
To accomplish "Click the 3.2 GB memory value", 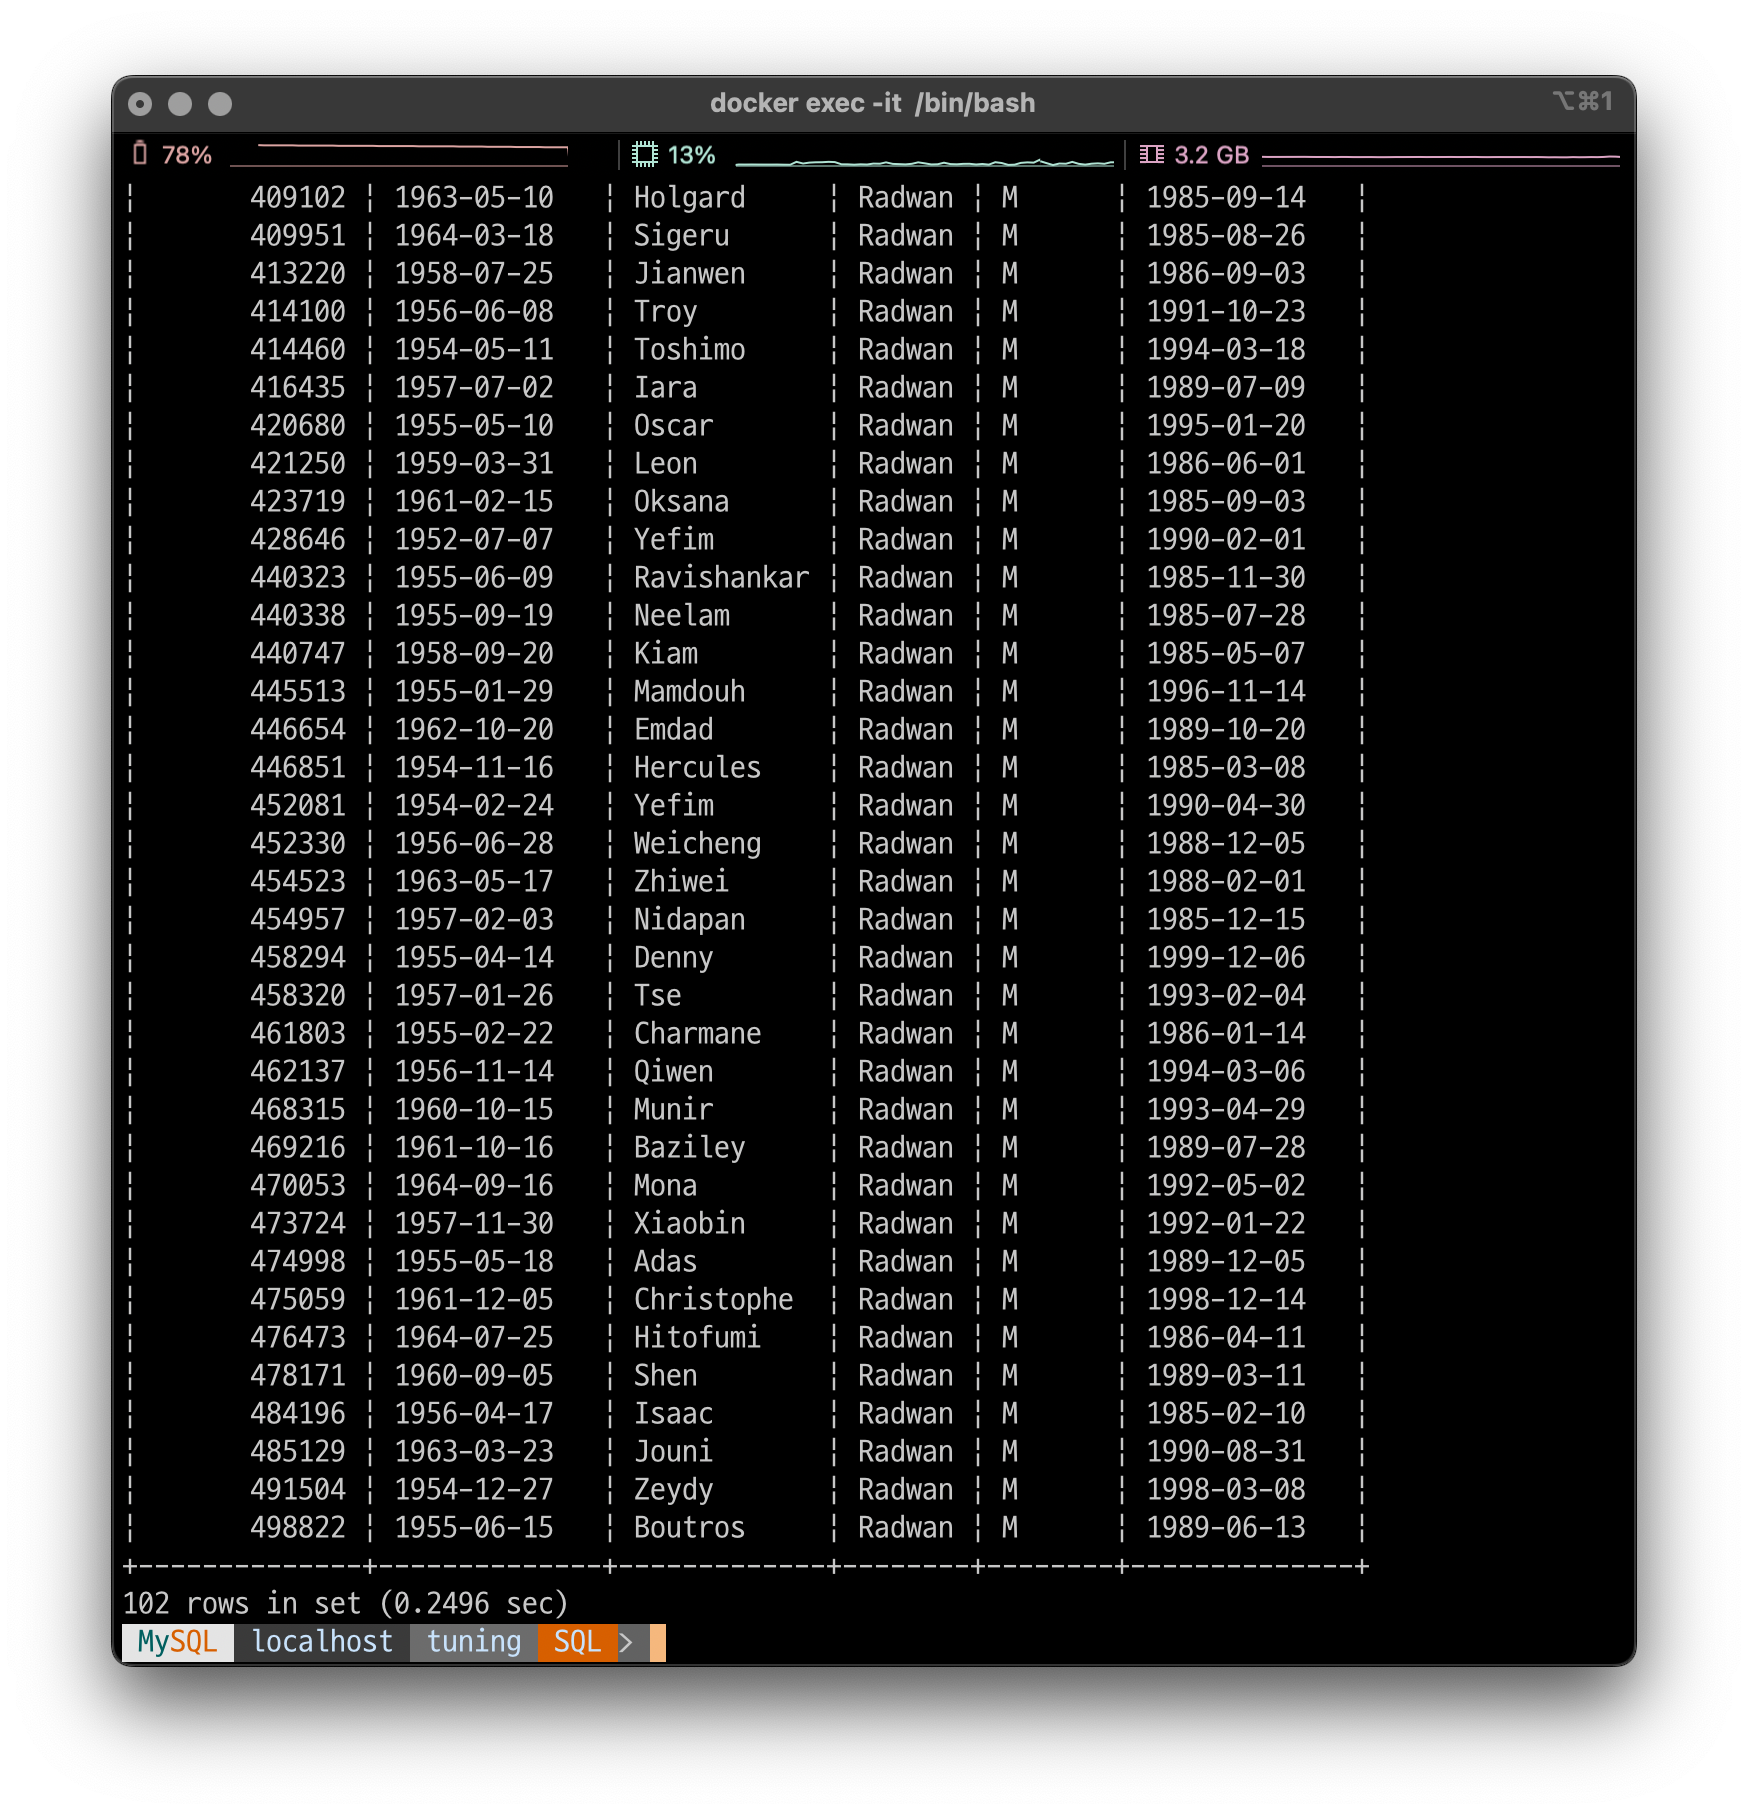I will coord(1211,155).
